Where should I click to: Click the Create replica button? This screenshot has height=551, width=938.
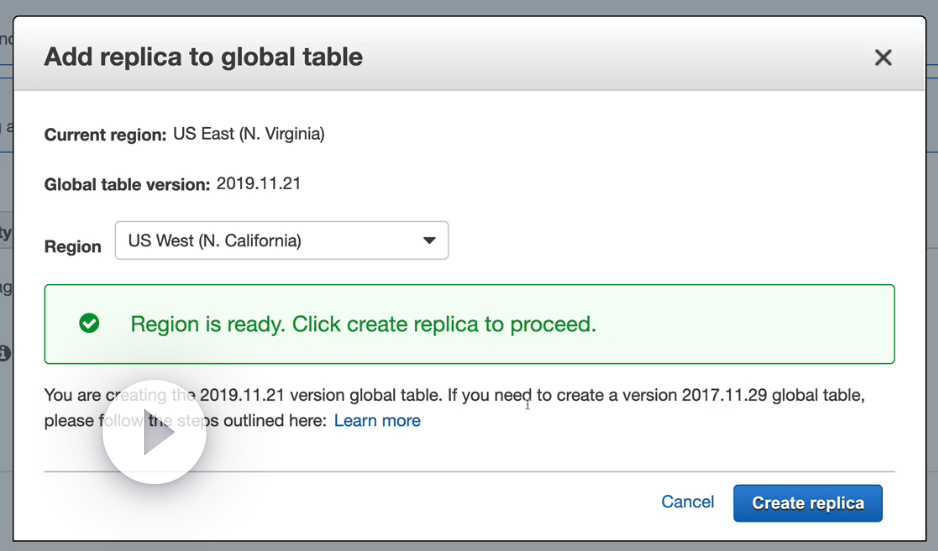(x=807, y=503)
